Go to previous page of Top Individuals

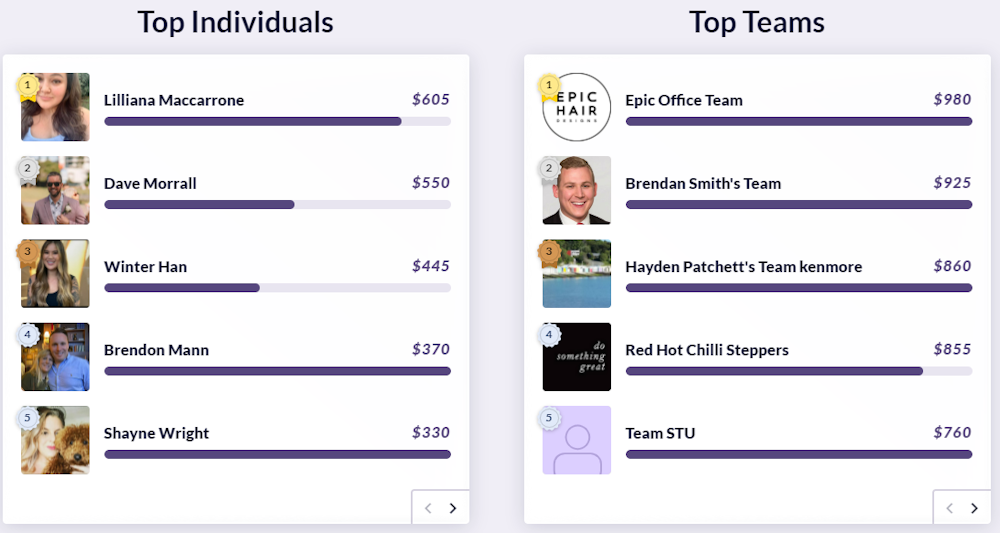(x=428, y=508)
